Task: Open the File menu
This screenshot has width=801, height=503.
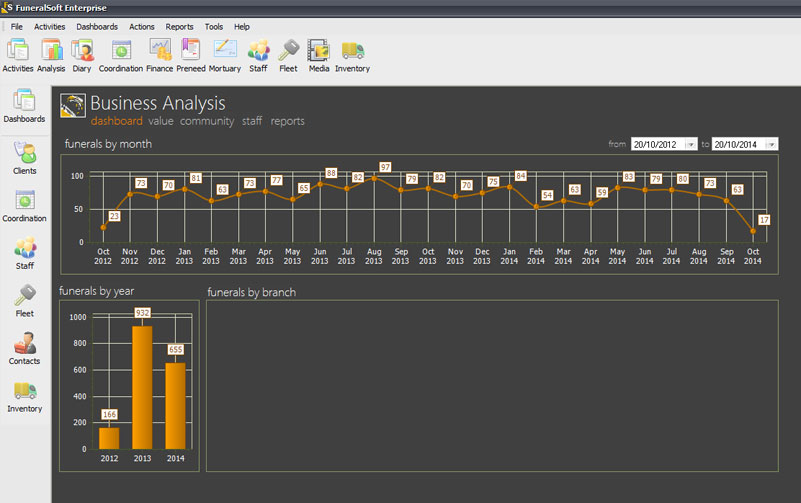Action: 17,27
